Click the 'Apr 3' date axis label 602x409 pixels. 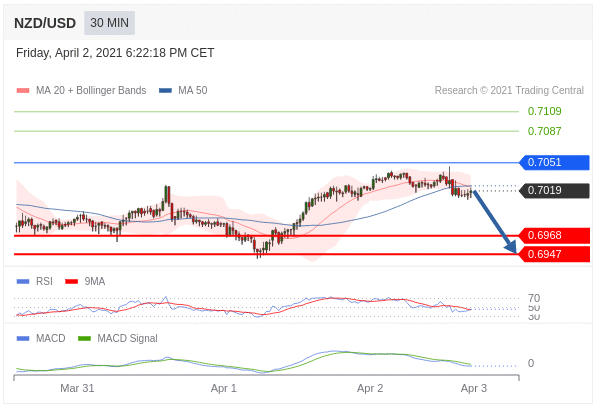point(474,388)
